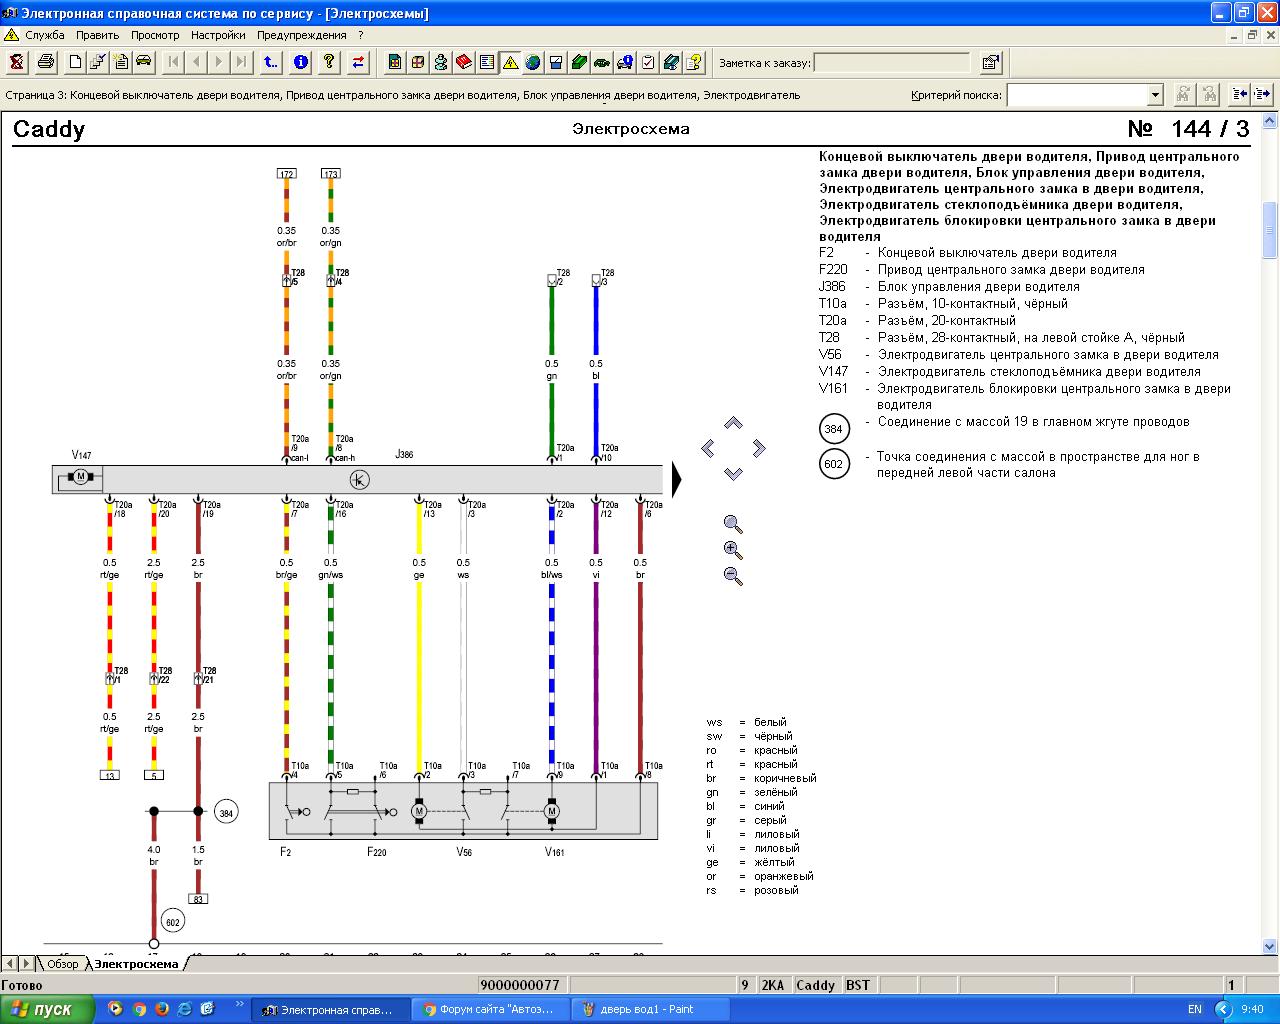Image resolution: width=1280 pixels, height=1024 pixels.
Task: Click the order note button beside Заметка к заказу
Action: pyautogui.click(x=991, y=63)
